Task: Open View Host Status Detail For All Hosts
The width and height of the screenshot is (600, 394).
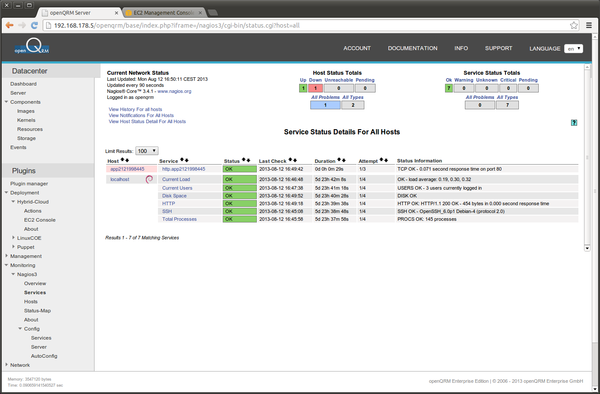Action: point(147,122)
